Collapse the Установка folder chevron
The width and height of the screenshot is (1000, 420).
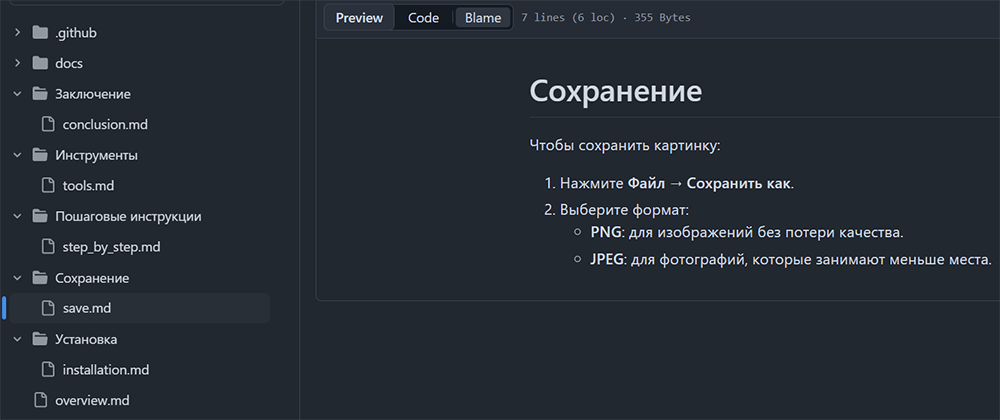[18, 340]
